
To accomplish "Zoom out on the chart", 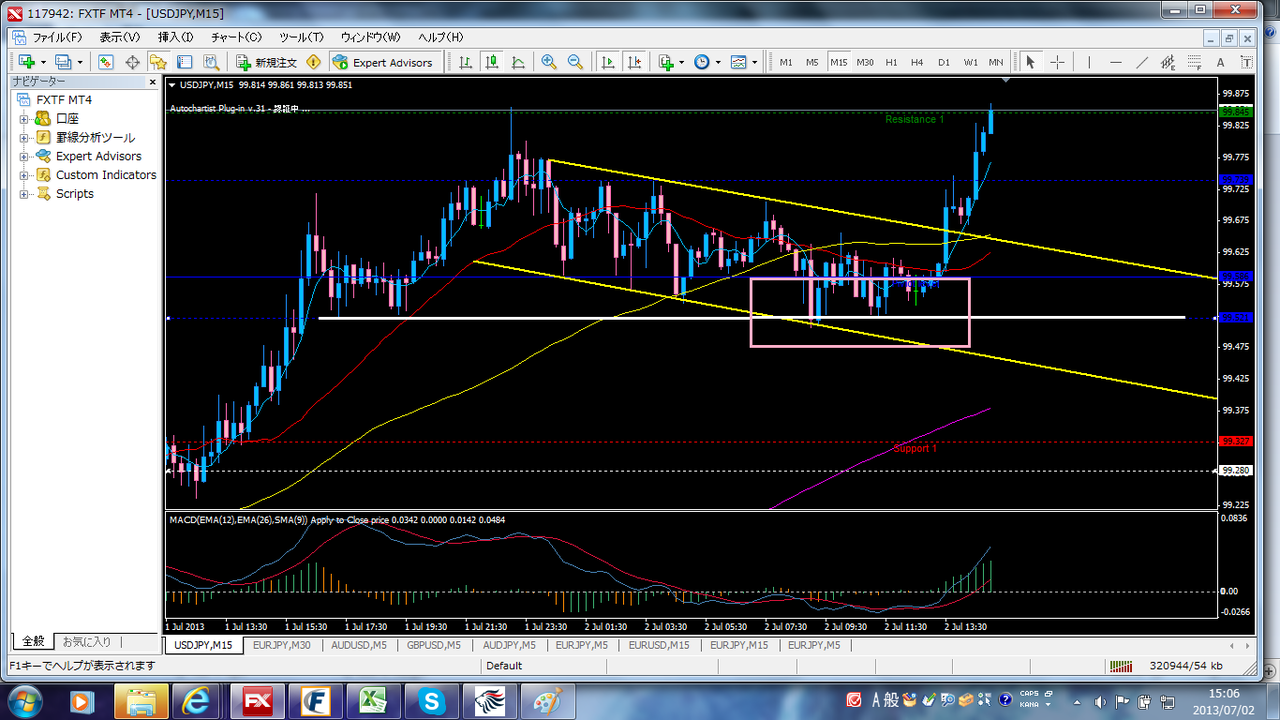I will (x=575, y=62).
